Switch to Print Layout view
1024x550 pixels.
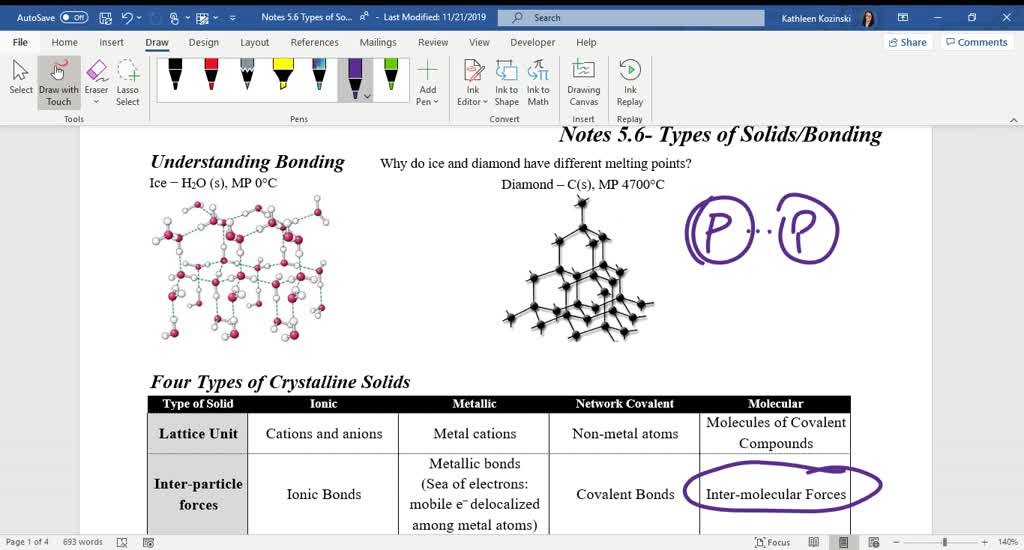tap(844, 542)
